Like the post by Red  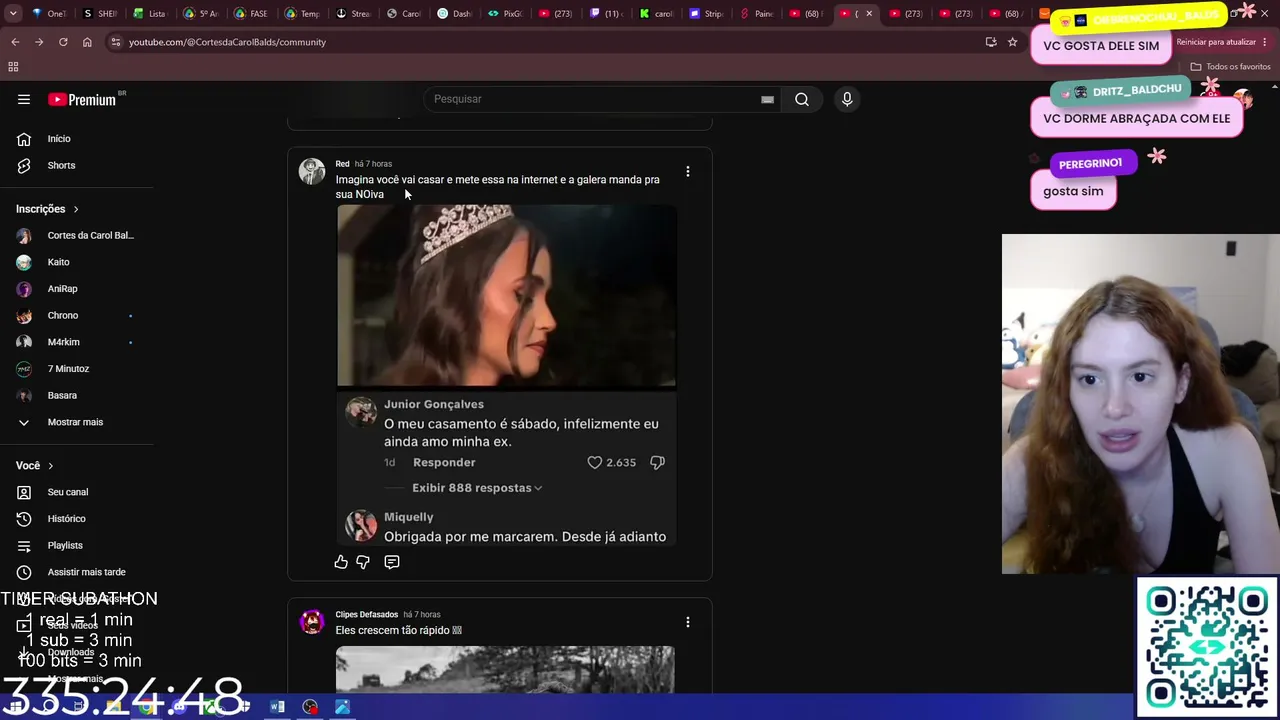(341, 562)
